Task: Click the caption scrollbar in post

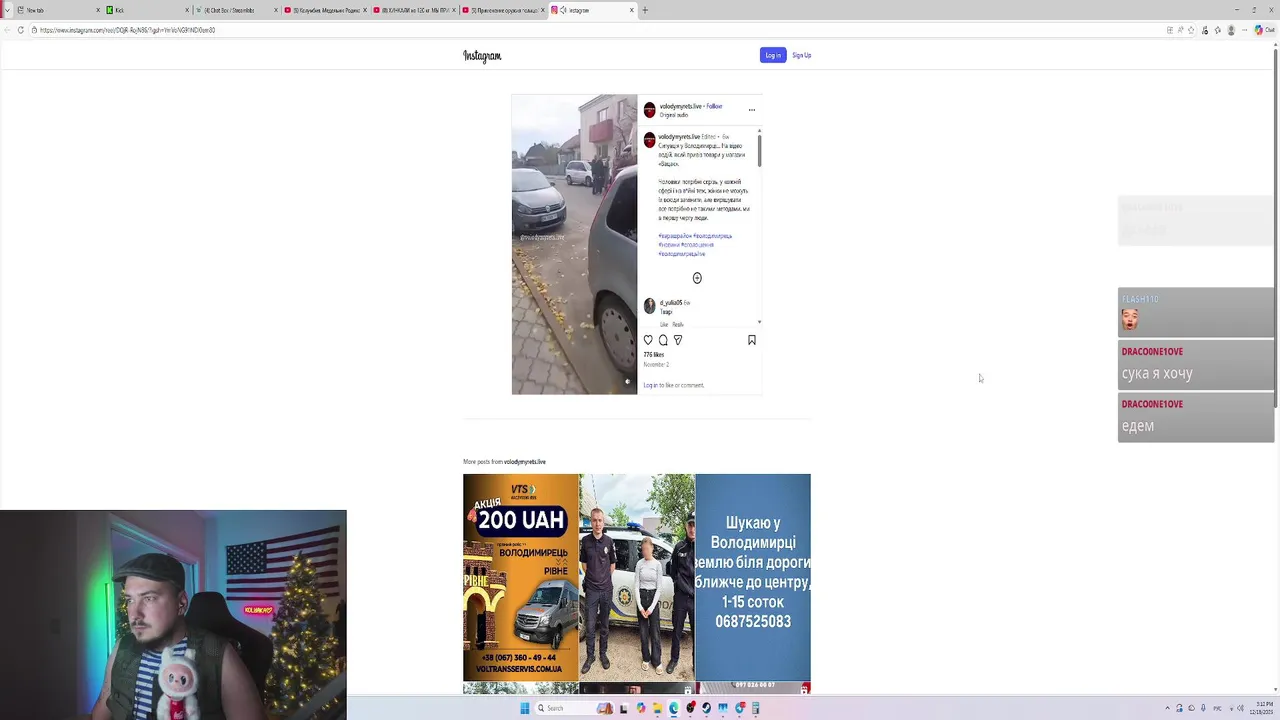Action: click(x=760, y=150)
